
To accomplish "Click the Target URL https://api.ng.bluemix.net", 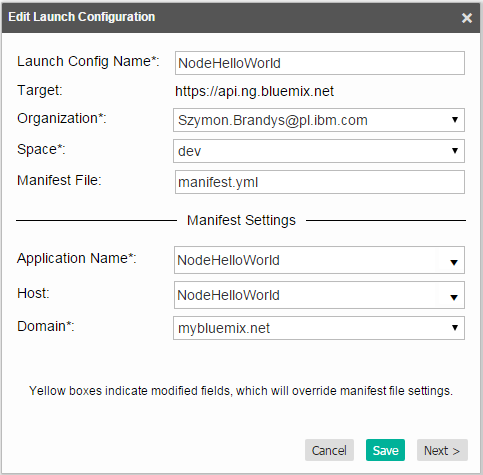I will point(254,91).
